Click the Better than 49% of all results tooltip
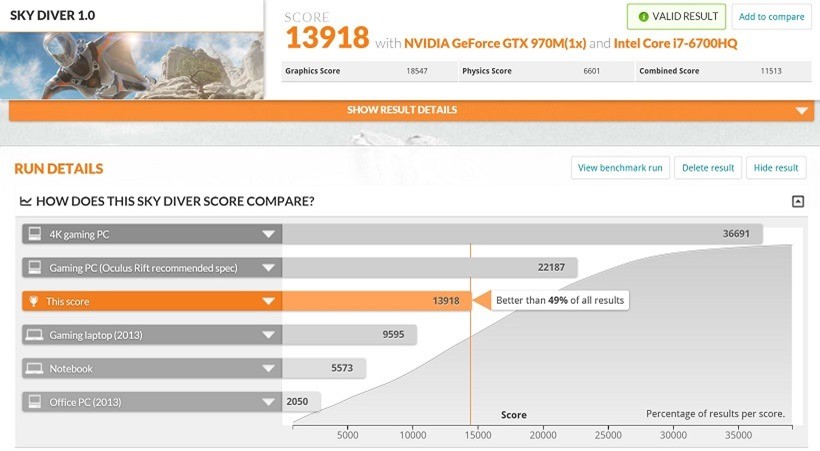This screenshot has width=820, height=451. click(560, 300)
